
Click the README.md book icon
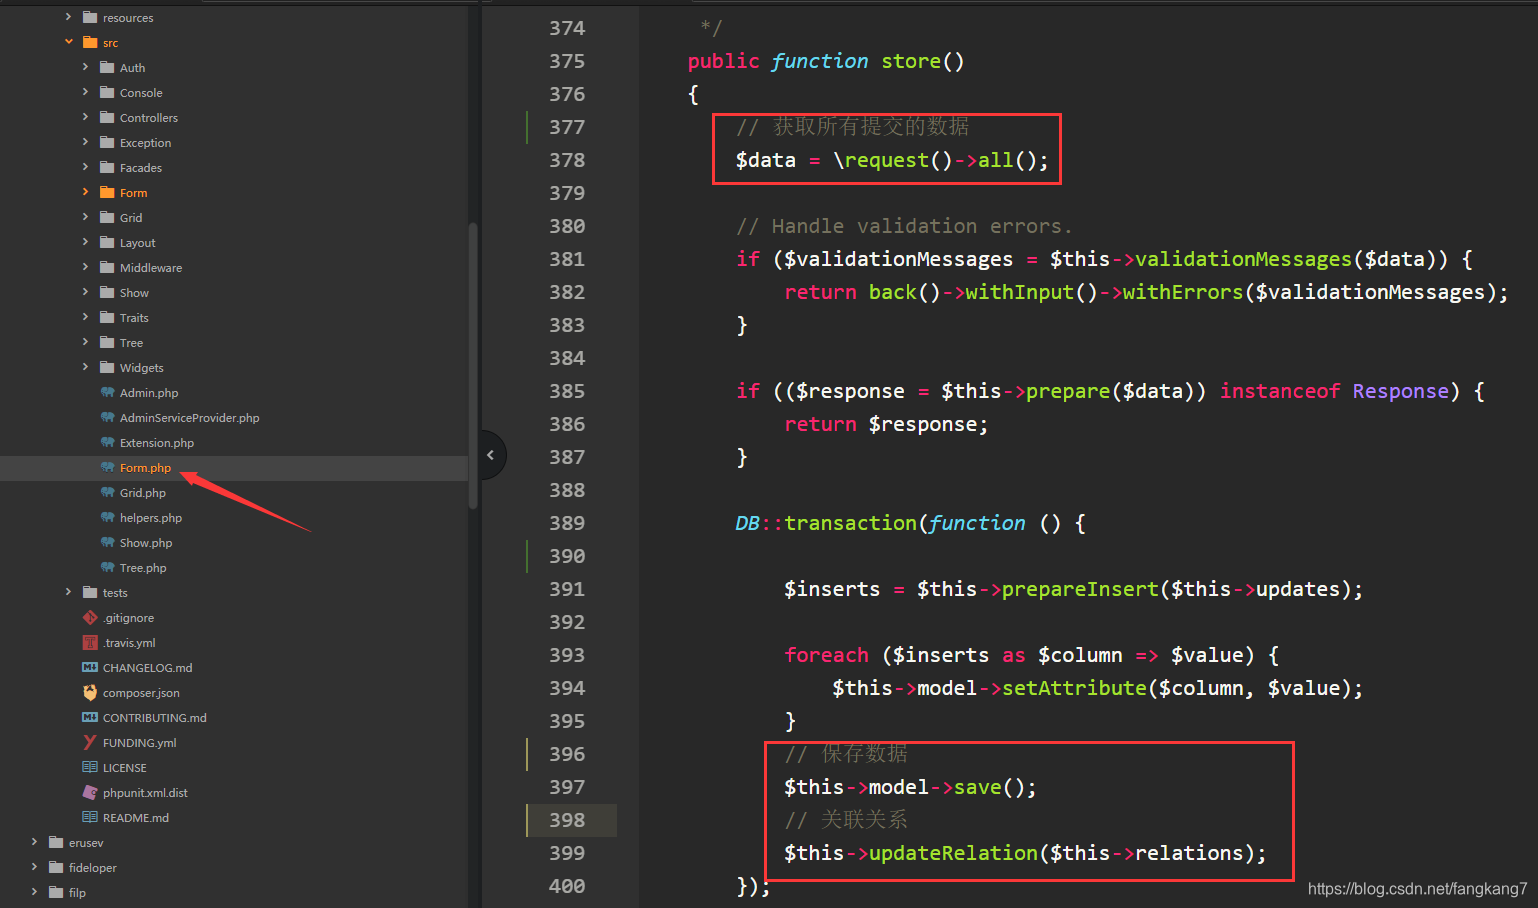click(90, 817)
